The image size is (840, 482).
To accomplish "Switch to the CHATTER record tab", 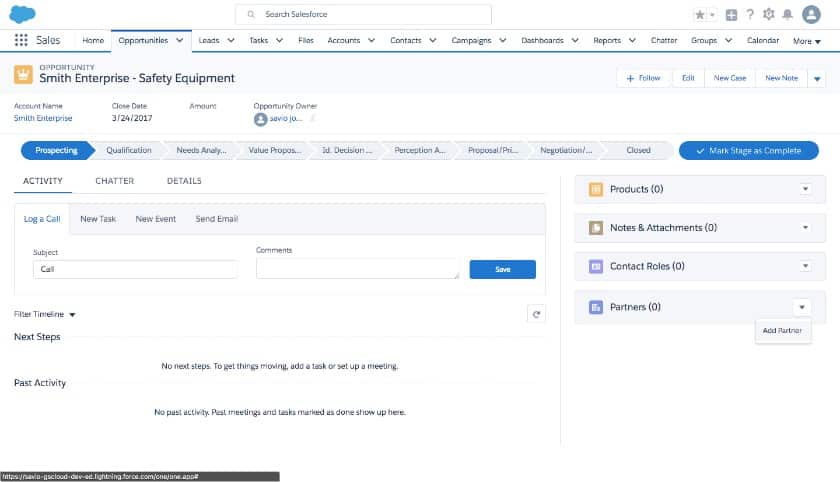I will [115, 181].
